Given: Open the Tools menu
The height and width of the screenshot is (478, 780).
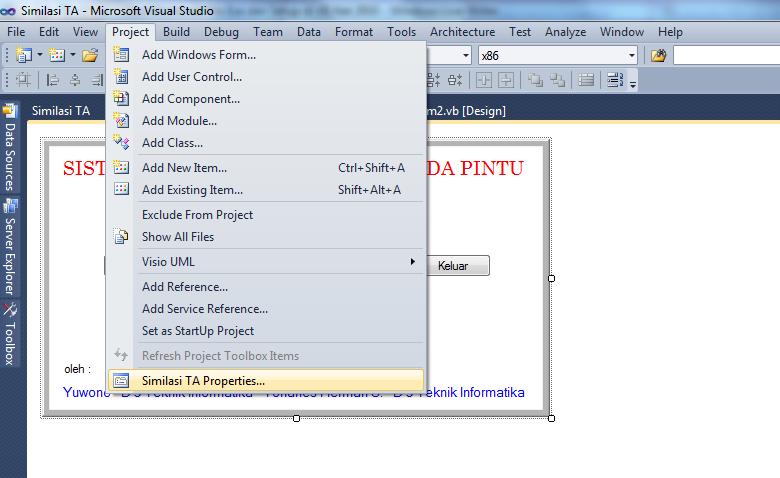Looking at the screenshot, I should click(401, 32).
